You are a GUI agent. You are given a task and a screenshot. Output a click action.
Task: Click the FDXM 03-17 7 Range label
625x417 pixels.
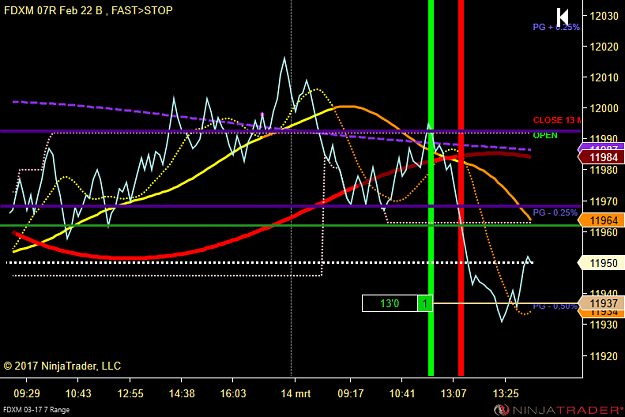point(36,409)
